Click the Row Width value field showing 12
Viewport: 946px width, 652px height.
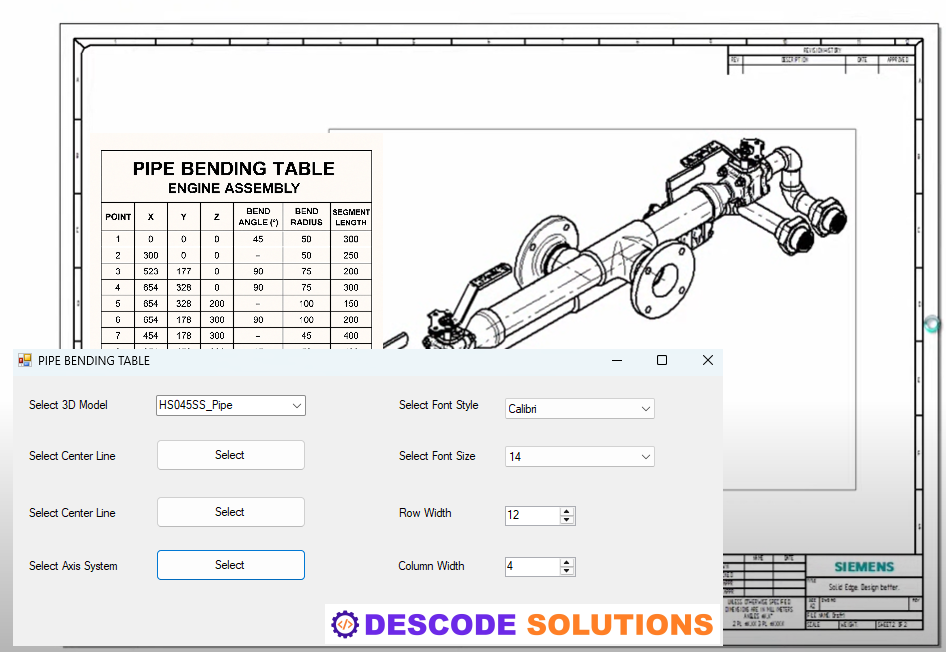[x=530, y=516]
